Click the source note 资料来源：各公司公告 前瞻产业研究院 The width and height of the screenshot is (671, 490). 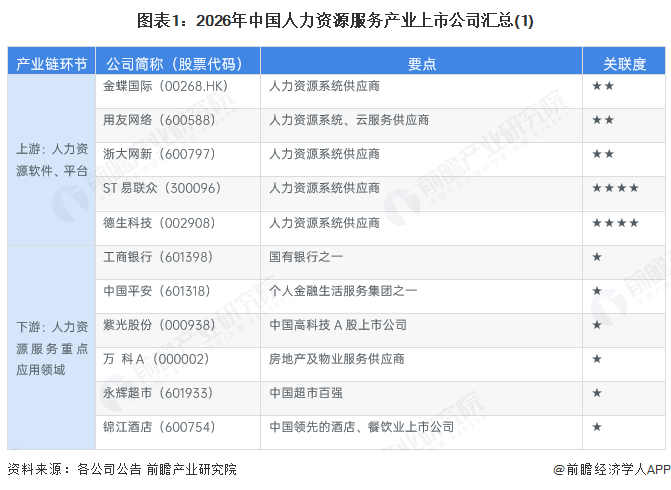tap(122, 469)
